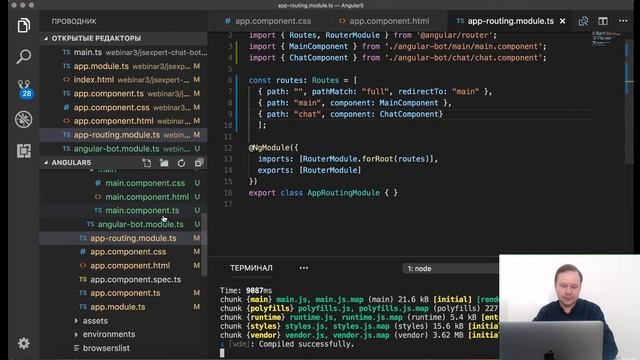Screen dimensions: 640x360
Task: Click ChatComponent in the import on line 4
Action: pos(318,58)
